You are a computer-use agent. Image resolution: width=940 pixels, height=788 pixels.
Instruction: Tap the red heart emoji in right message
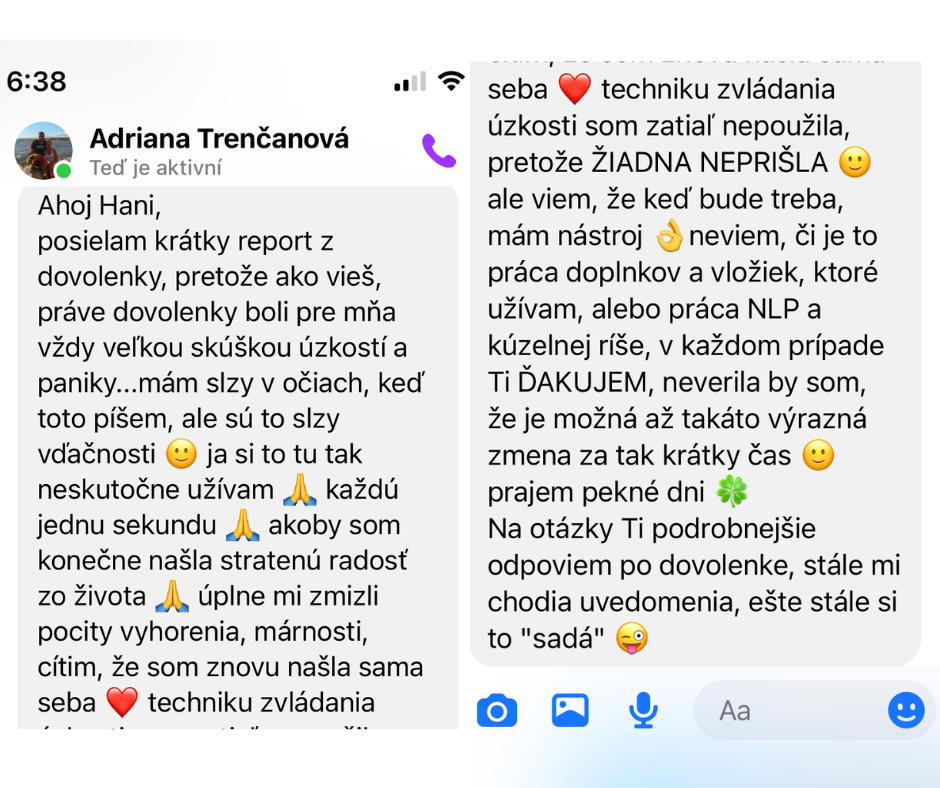(x=574, y=89)
